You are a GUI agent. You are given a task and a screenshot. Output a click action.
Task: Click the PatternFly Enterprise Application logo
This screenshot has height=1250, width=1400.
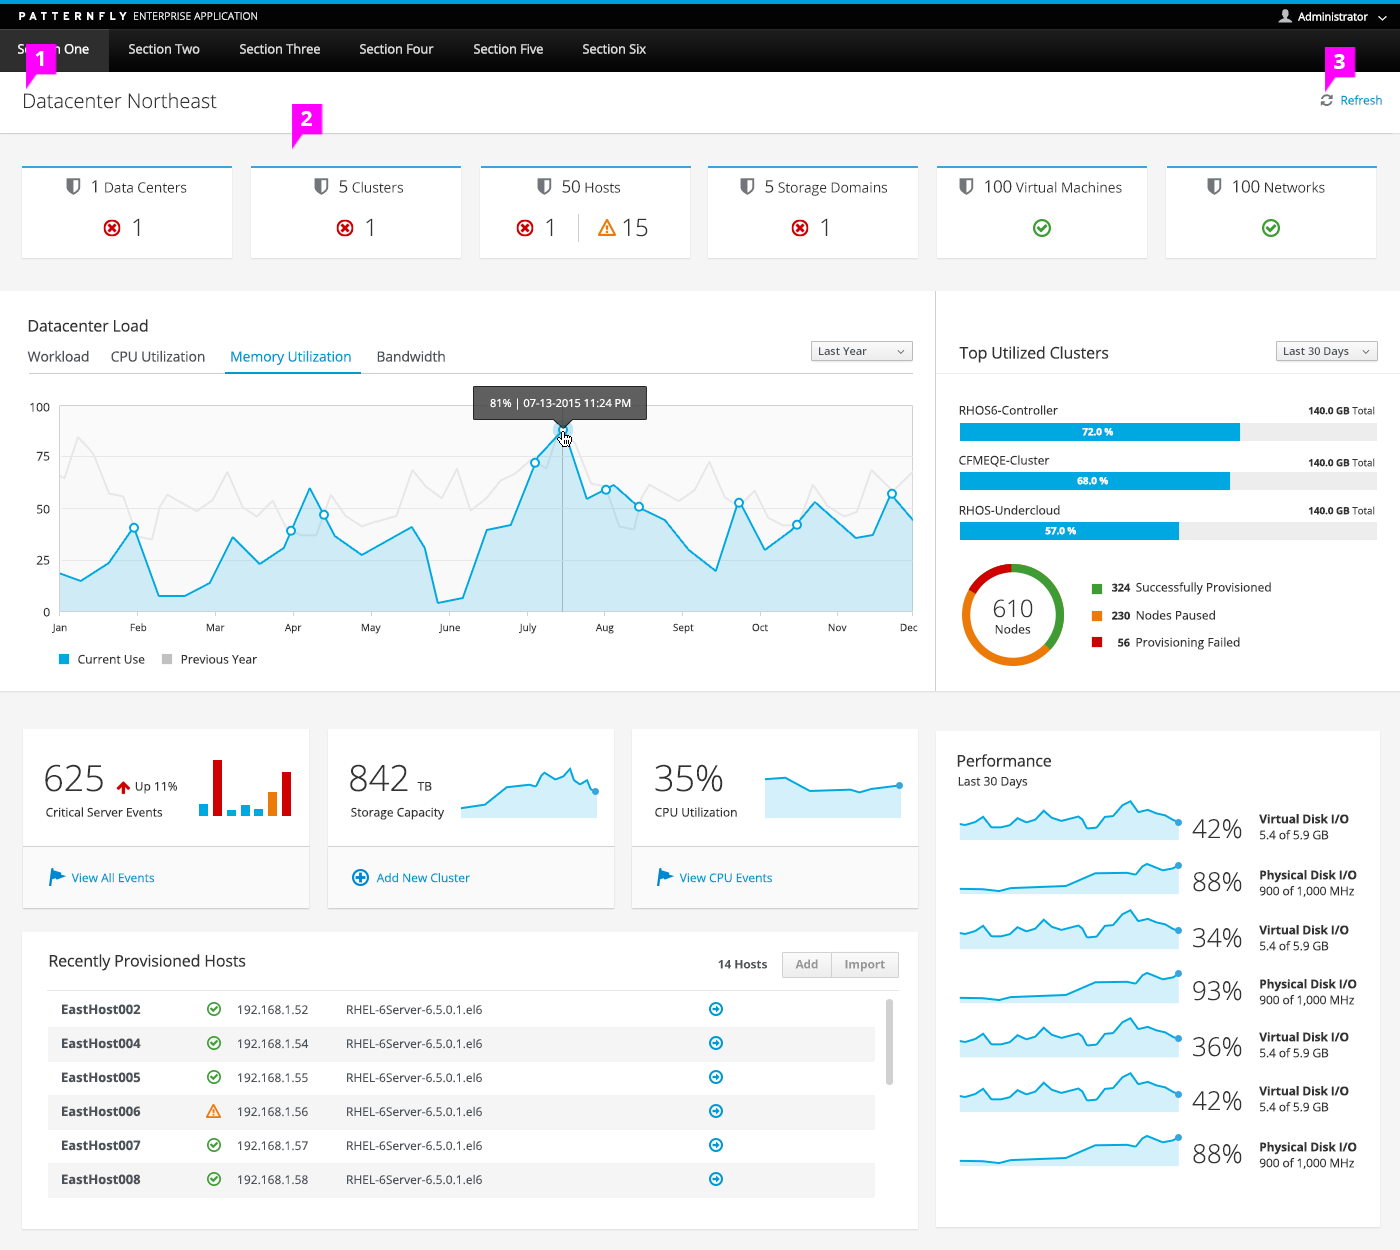point(138,16)
